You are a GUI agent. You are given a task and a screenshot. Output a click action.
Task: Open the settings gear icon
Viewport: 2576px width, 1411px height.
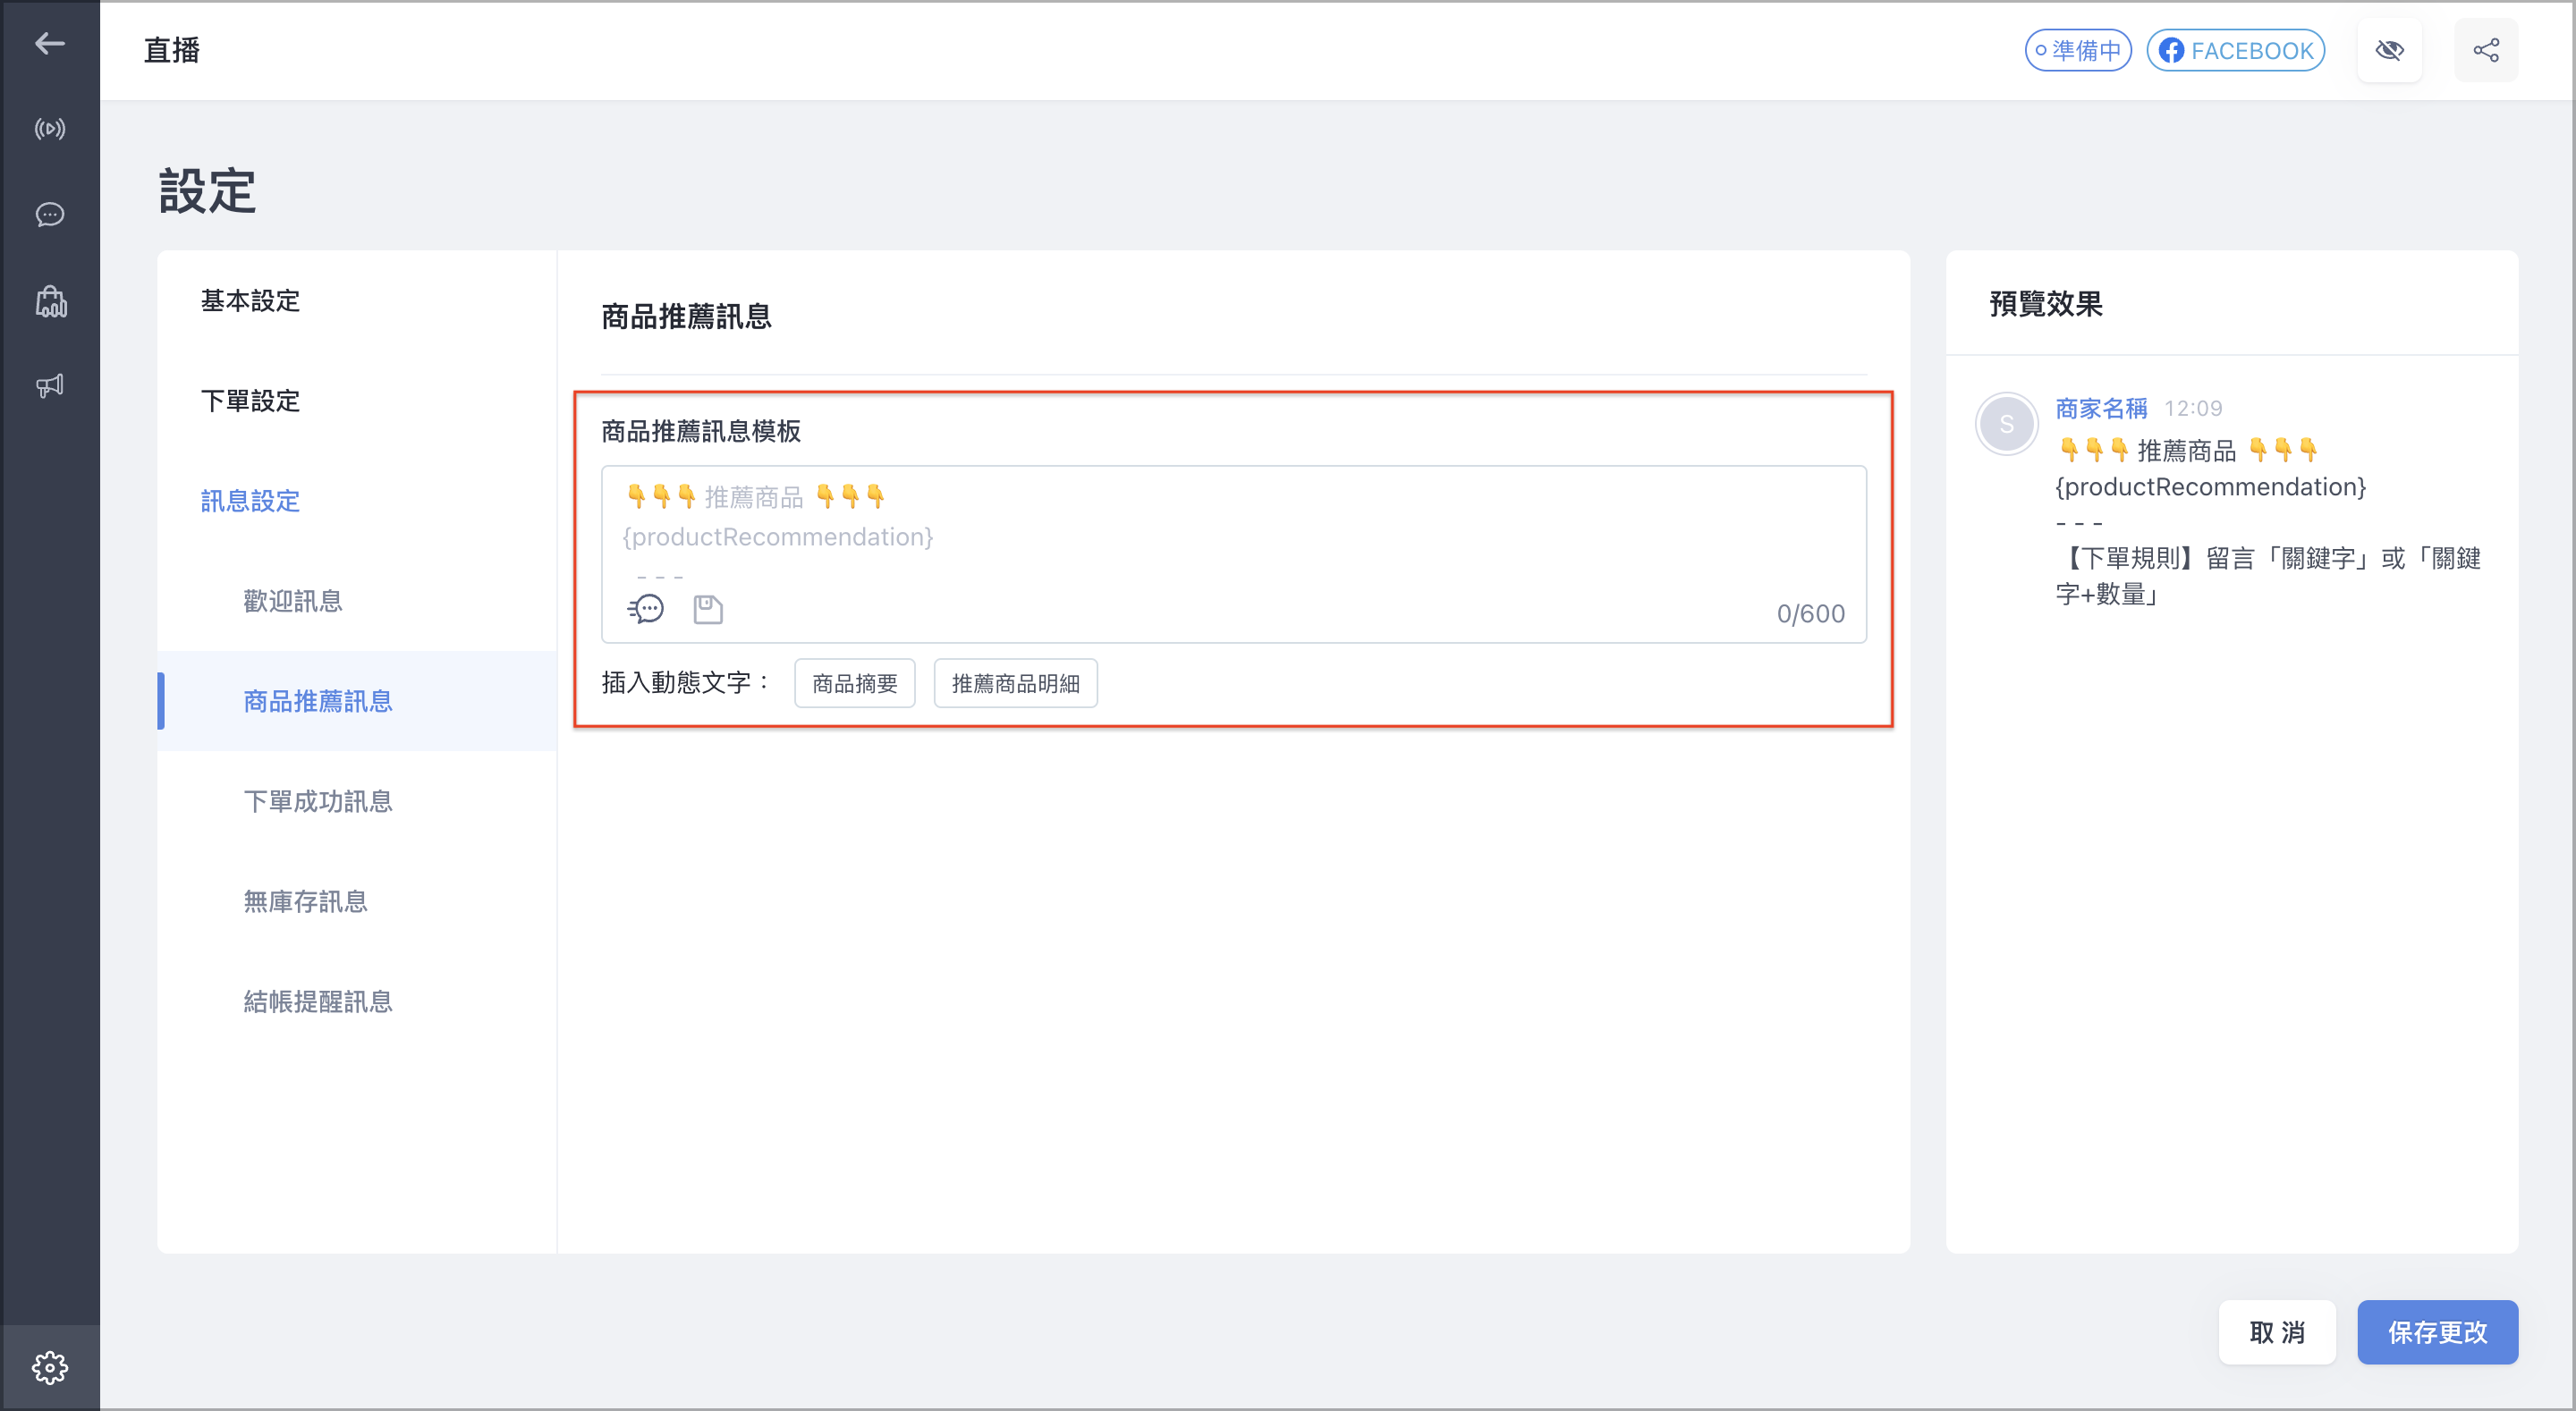pos(50,1367)
